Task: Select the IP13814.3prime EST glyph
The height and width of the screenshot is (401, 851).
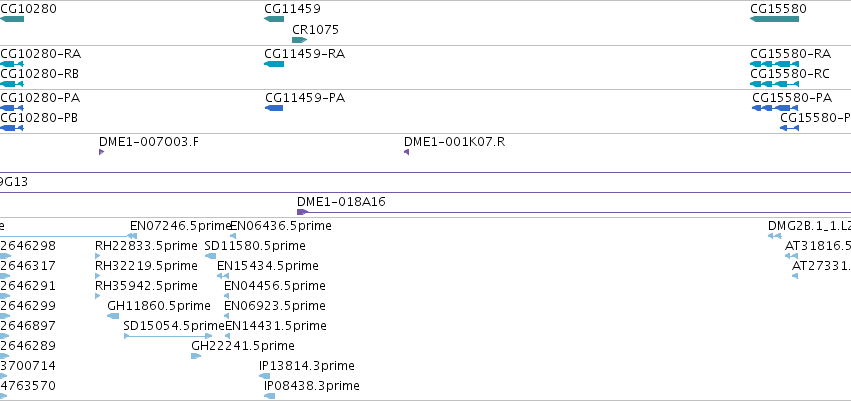Action: click(x=264, y=376)
